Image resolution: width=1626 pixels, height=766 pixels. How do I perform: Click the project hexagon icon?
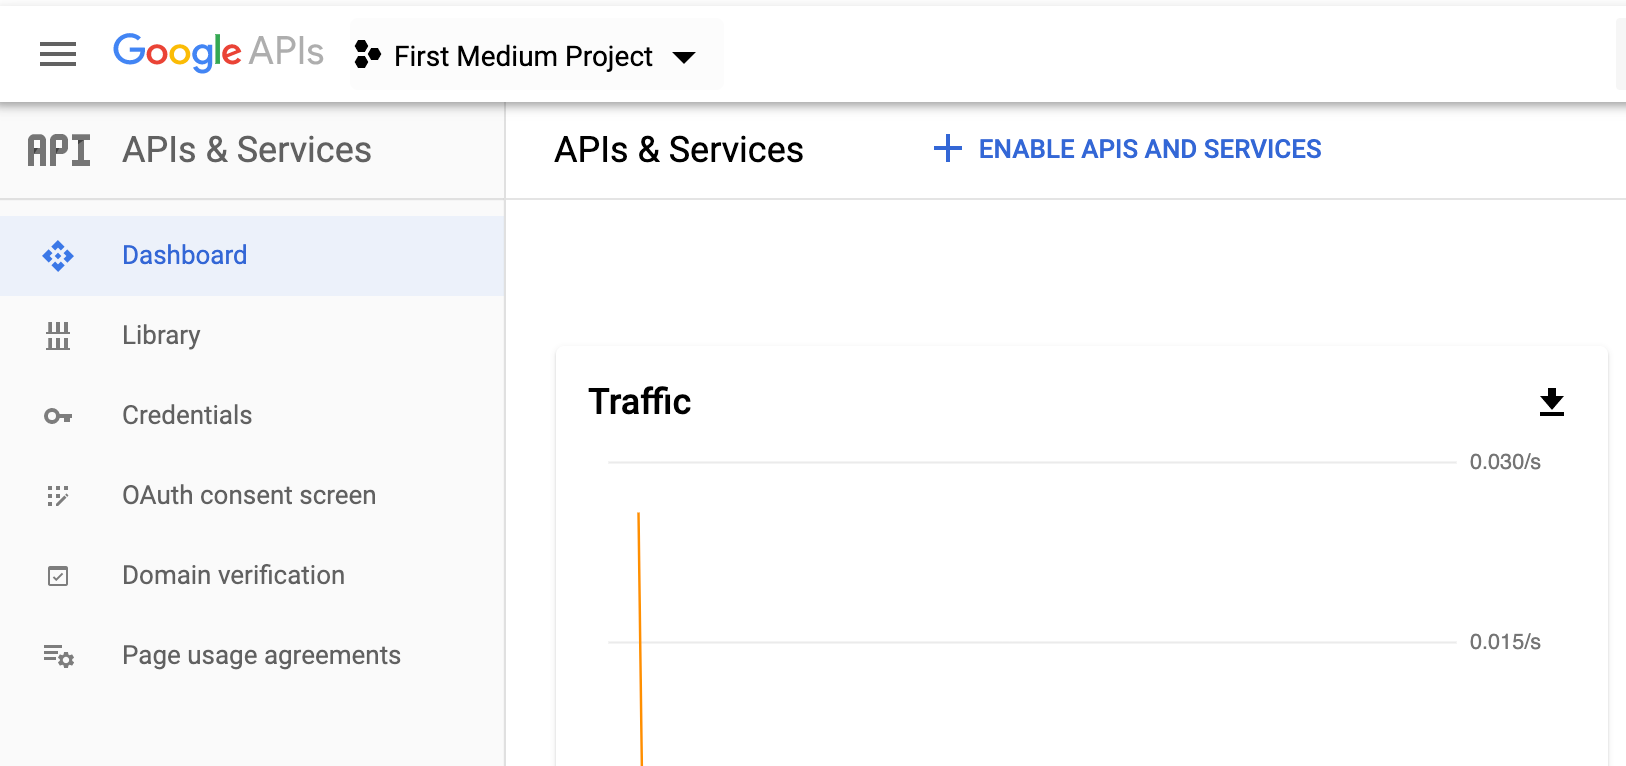[x=368, y=55]
